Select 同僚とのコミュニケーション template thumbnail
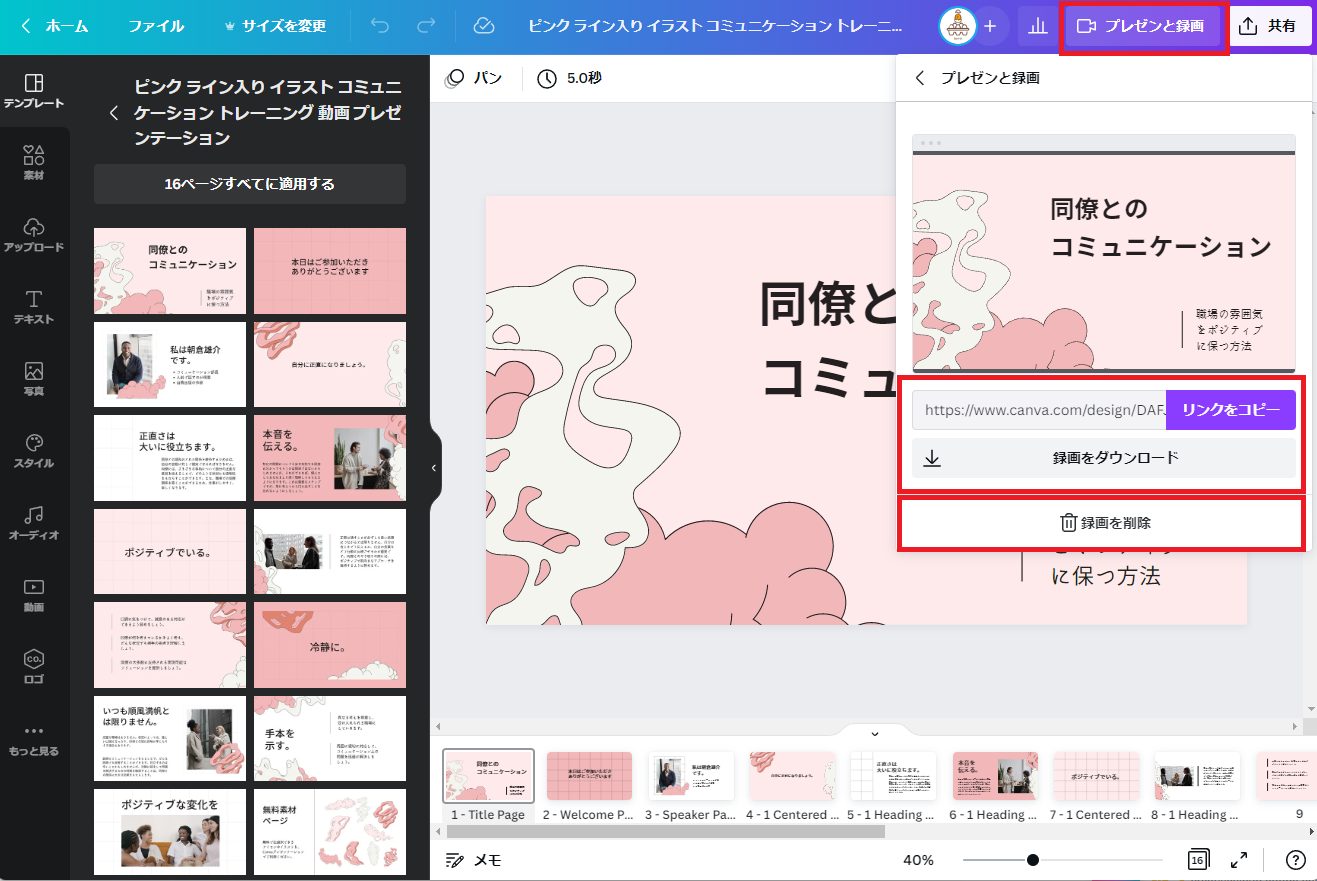 tap(170, 271)
